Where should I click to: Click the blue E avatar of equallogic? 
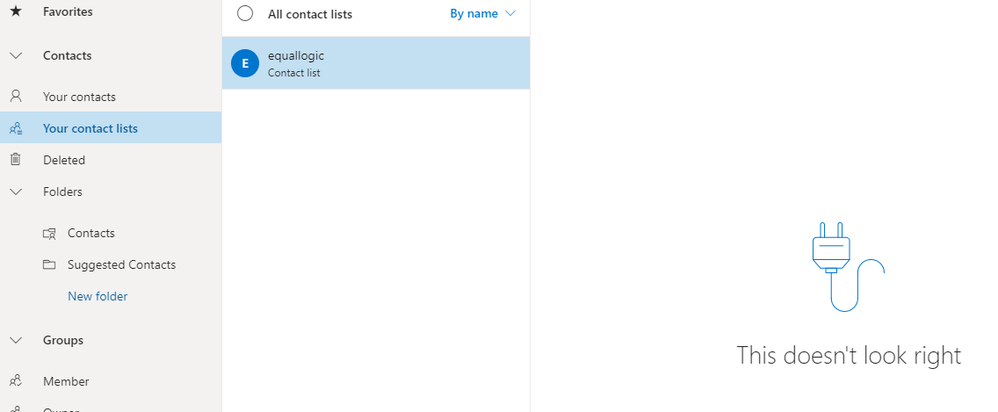[245, 63]
